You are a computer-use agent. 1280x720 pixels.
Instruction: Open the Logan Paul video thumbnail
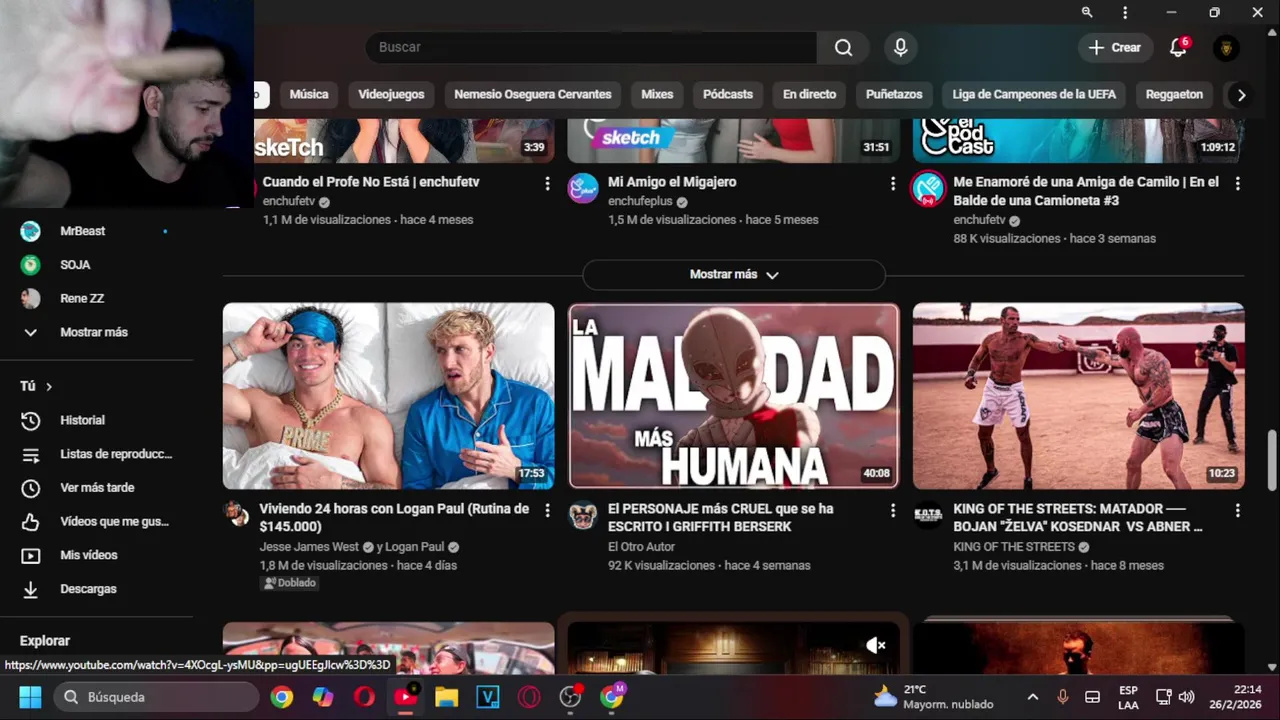388,396
